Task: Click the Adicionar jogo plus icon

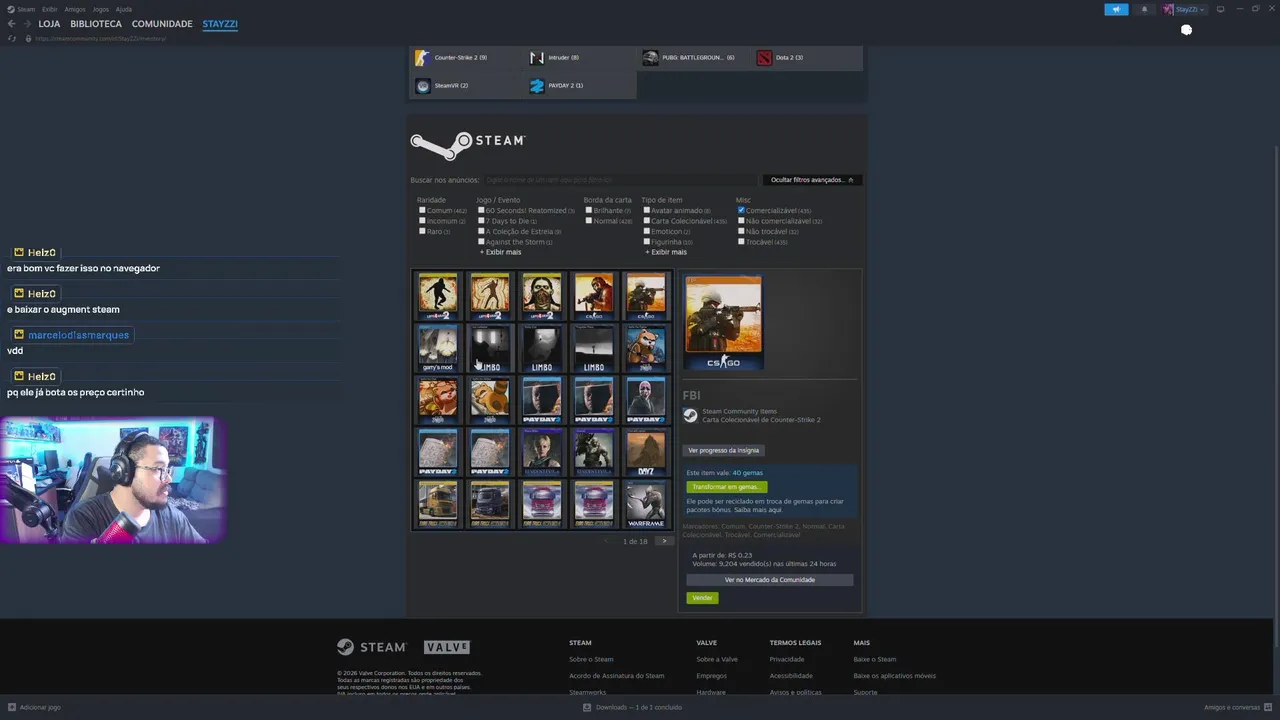Action: [x=12, y=707]
